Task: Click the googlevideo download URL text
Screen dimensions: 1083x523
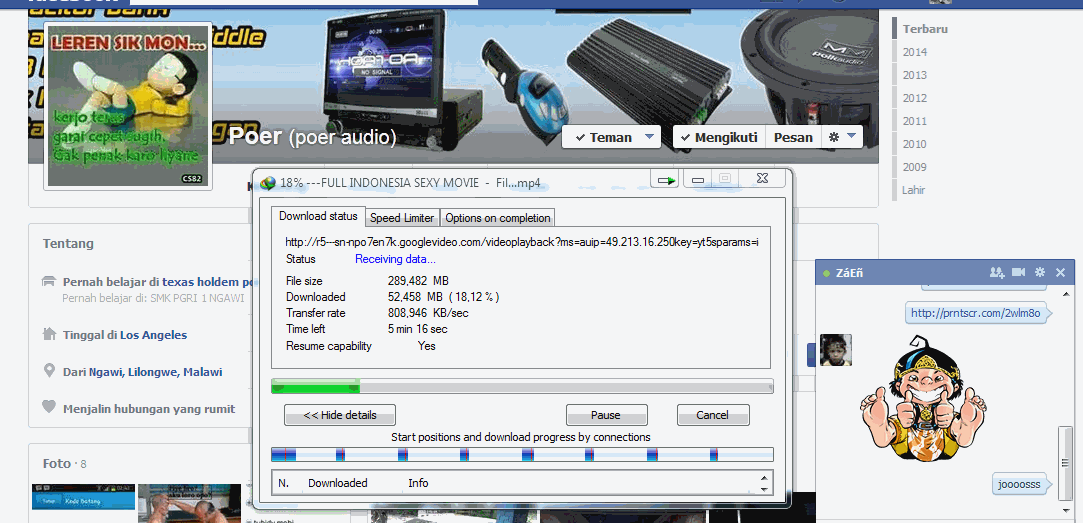Action: pos(522,243)
